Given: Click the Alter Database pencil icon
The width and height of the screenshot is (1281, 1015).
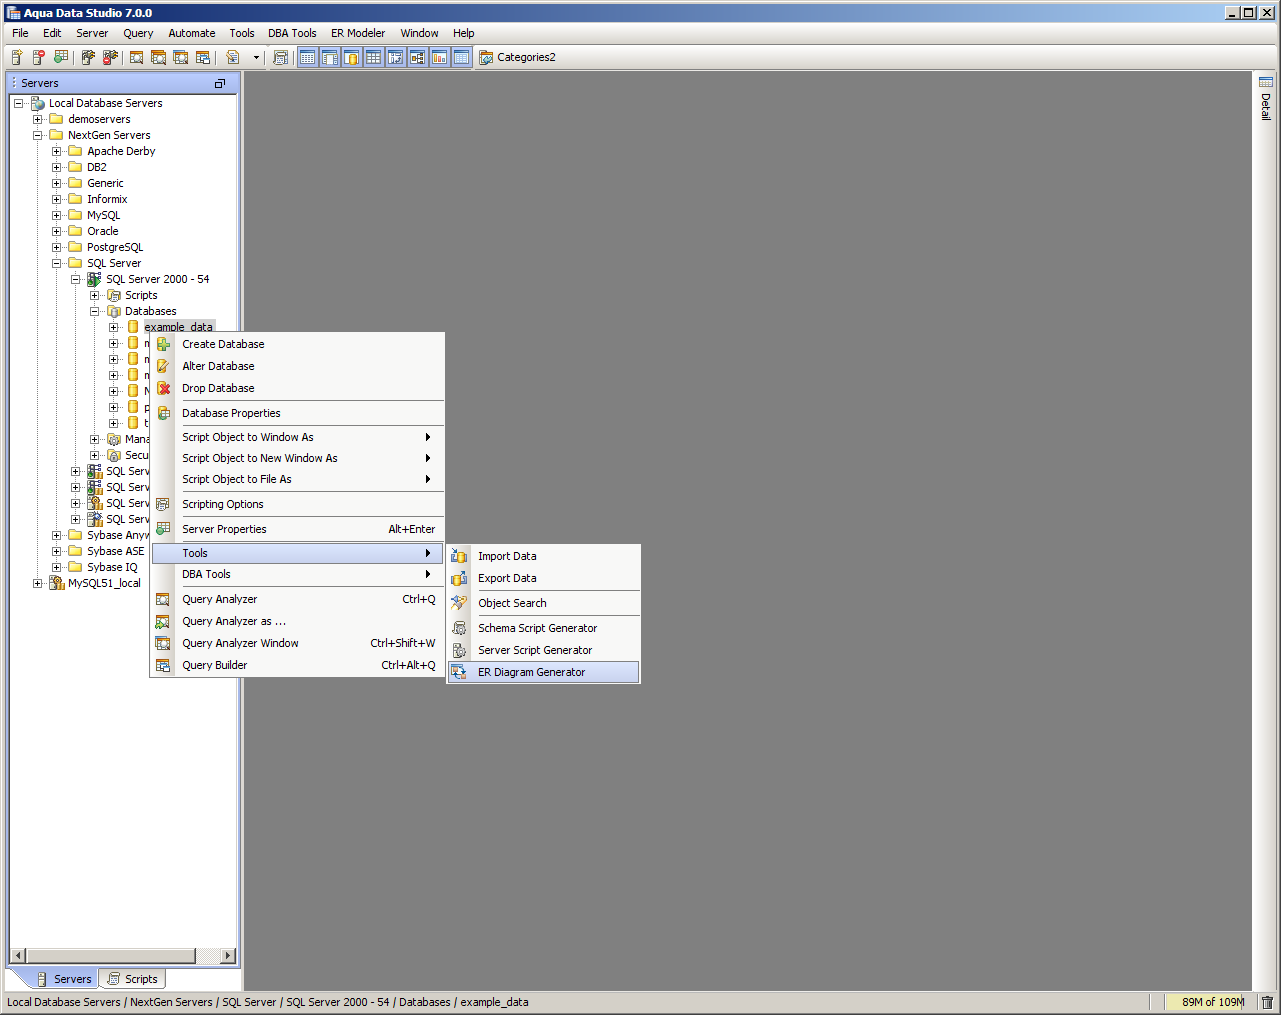Looking at the screenshot, I should [x=163, y=366].
